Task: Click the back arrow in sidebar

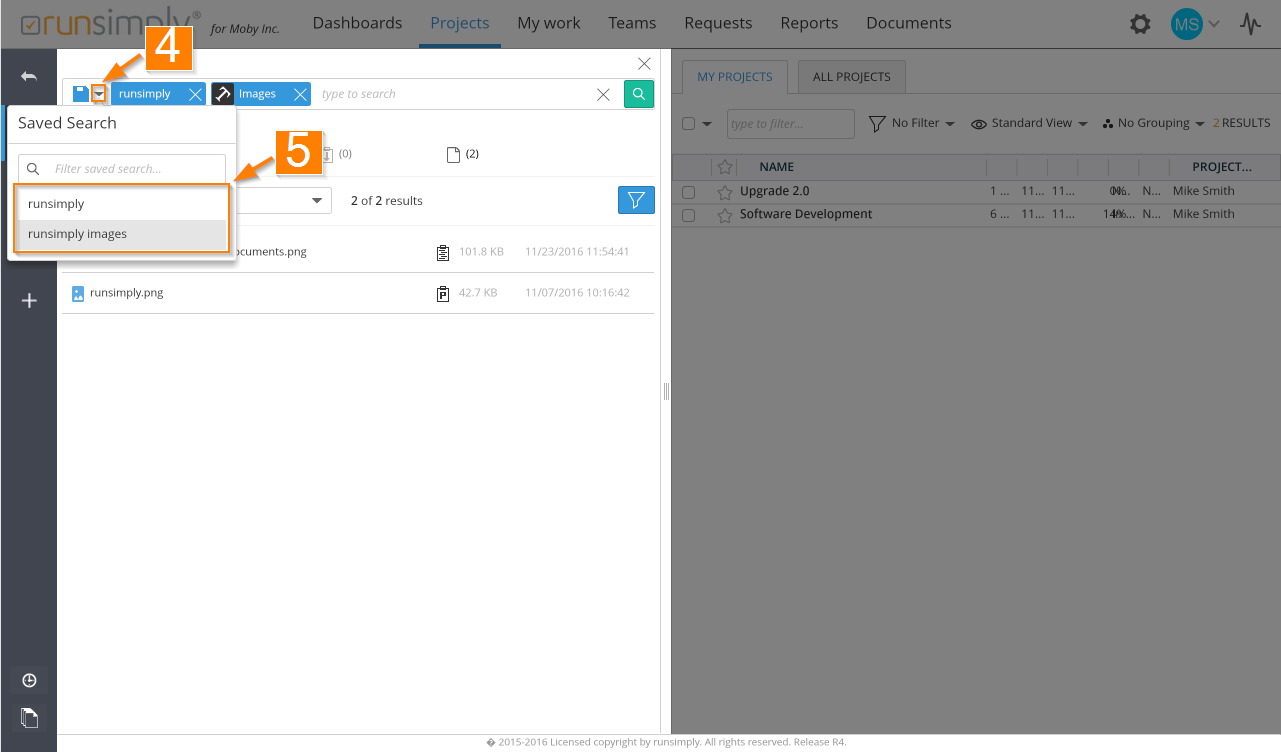Action: pyautogui.click(x=29, y=77)
